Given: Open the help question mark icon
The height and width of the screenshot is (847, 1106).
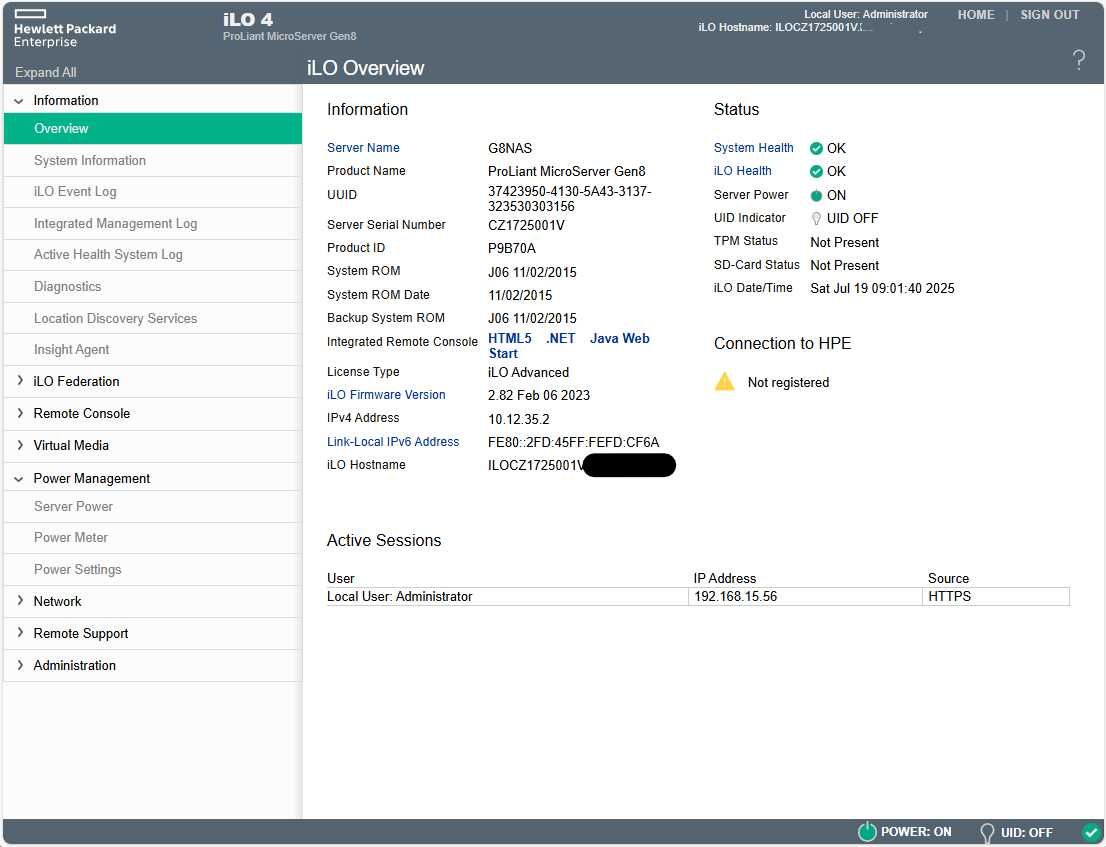Looking at the screenshot, I should 1078,60.
